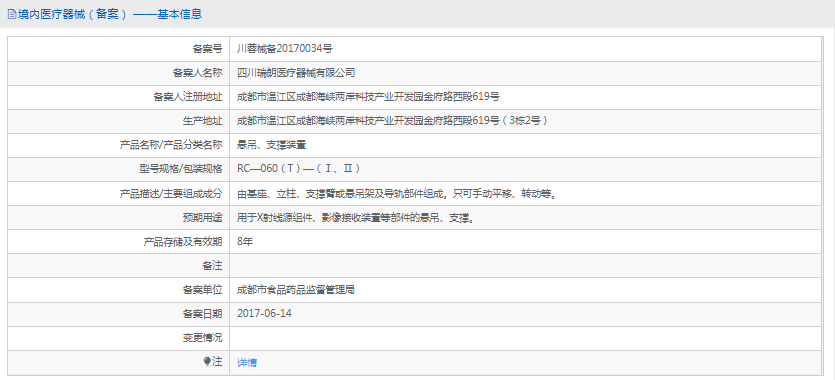835x380 pixels.
Task: Click the 产品名称/产品分类名称 label
Action: [x=170, y=145]
